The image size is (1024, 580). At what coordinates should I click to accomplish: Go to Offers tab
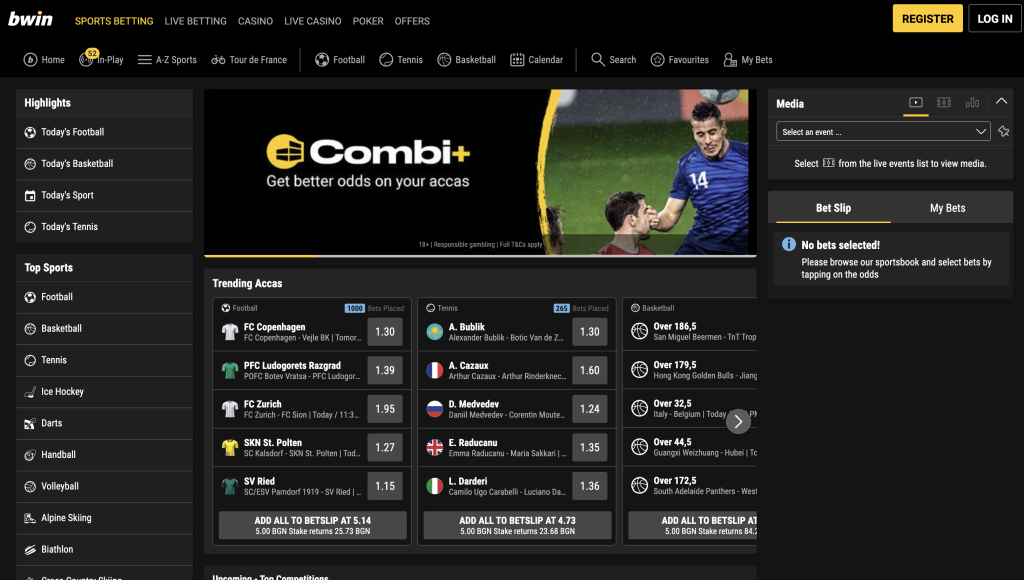coord(412,21)
